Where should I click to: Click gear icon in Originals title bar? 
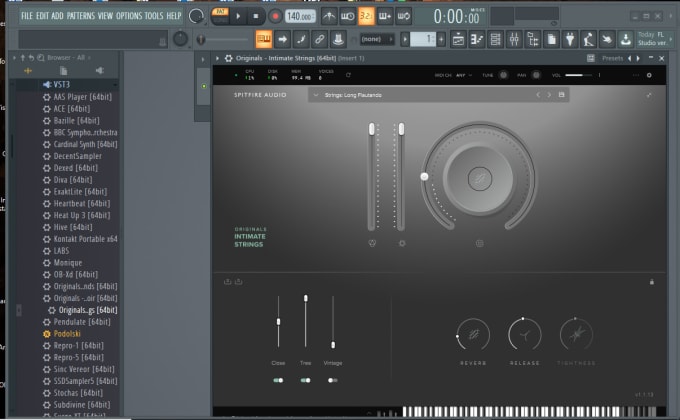point(229,58)
